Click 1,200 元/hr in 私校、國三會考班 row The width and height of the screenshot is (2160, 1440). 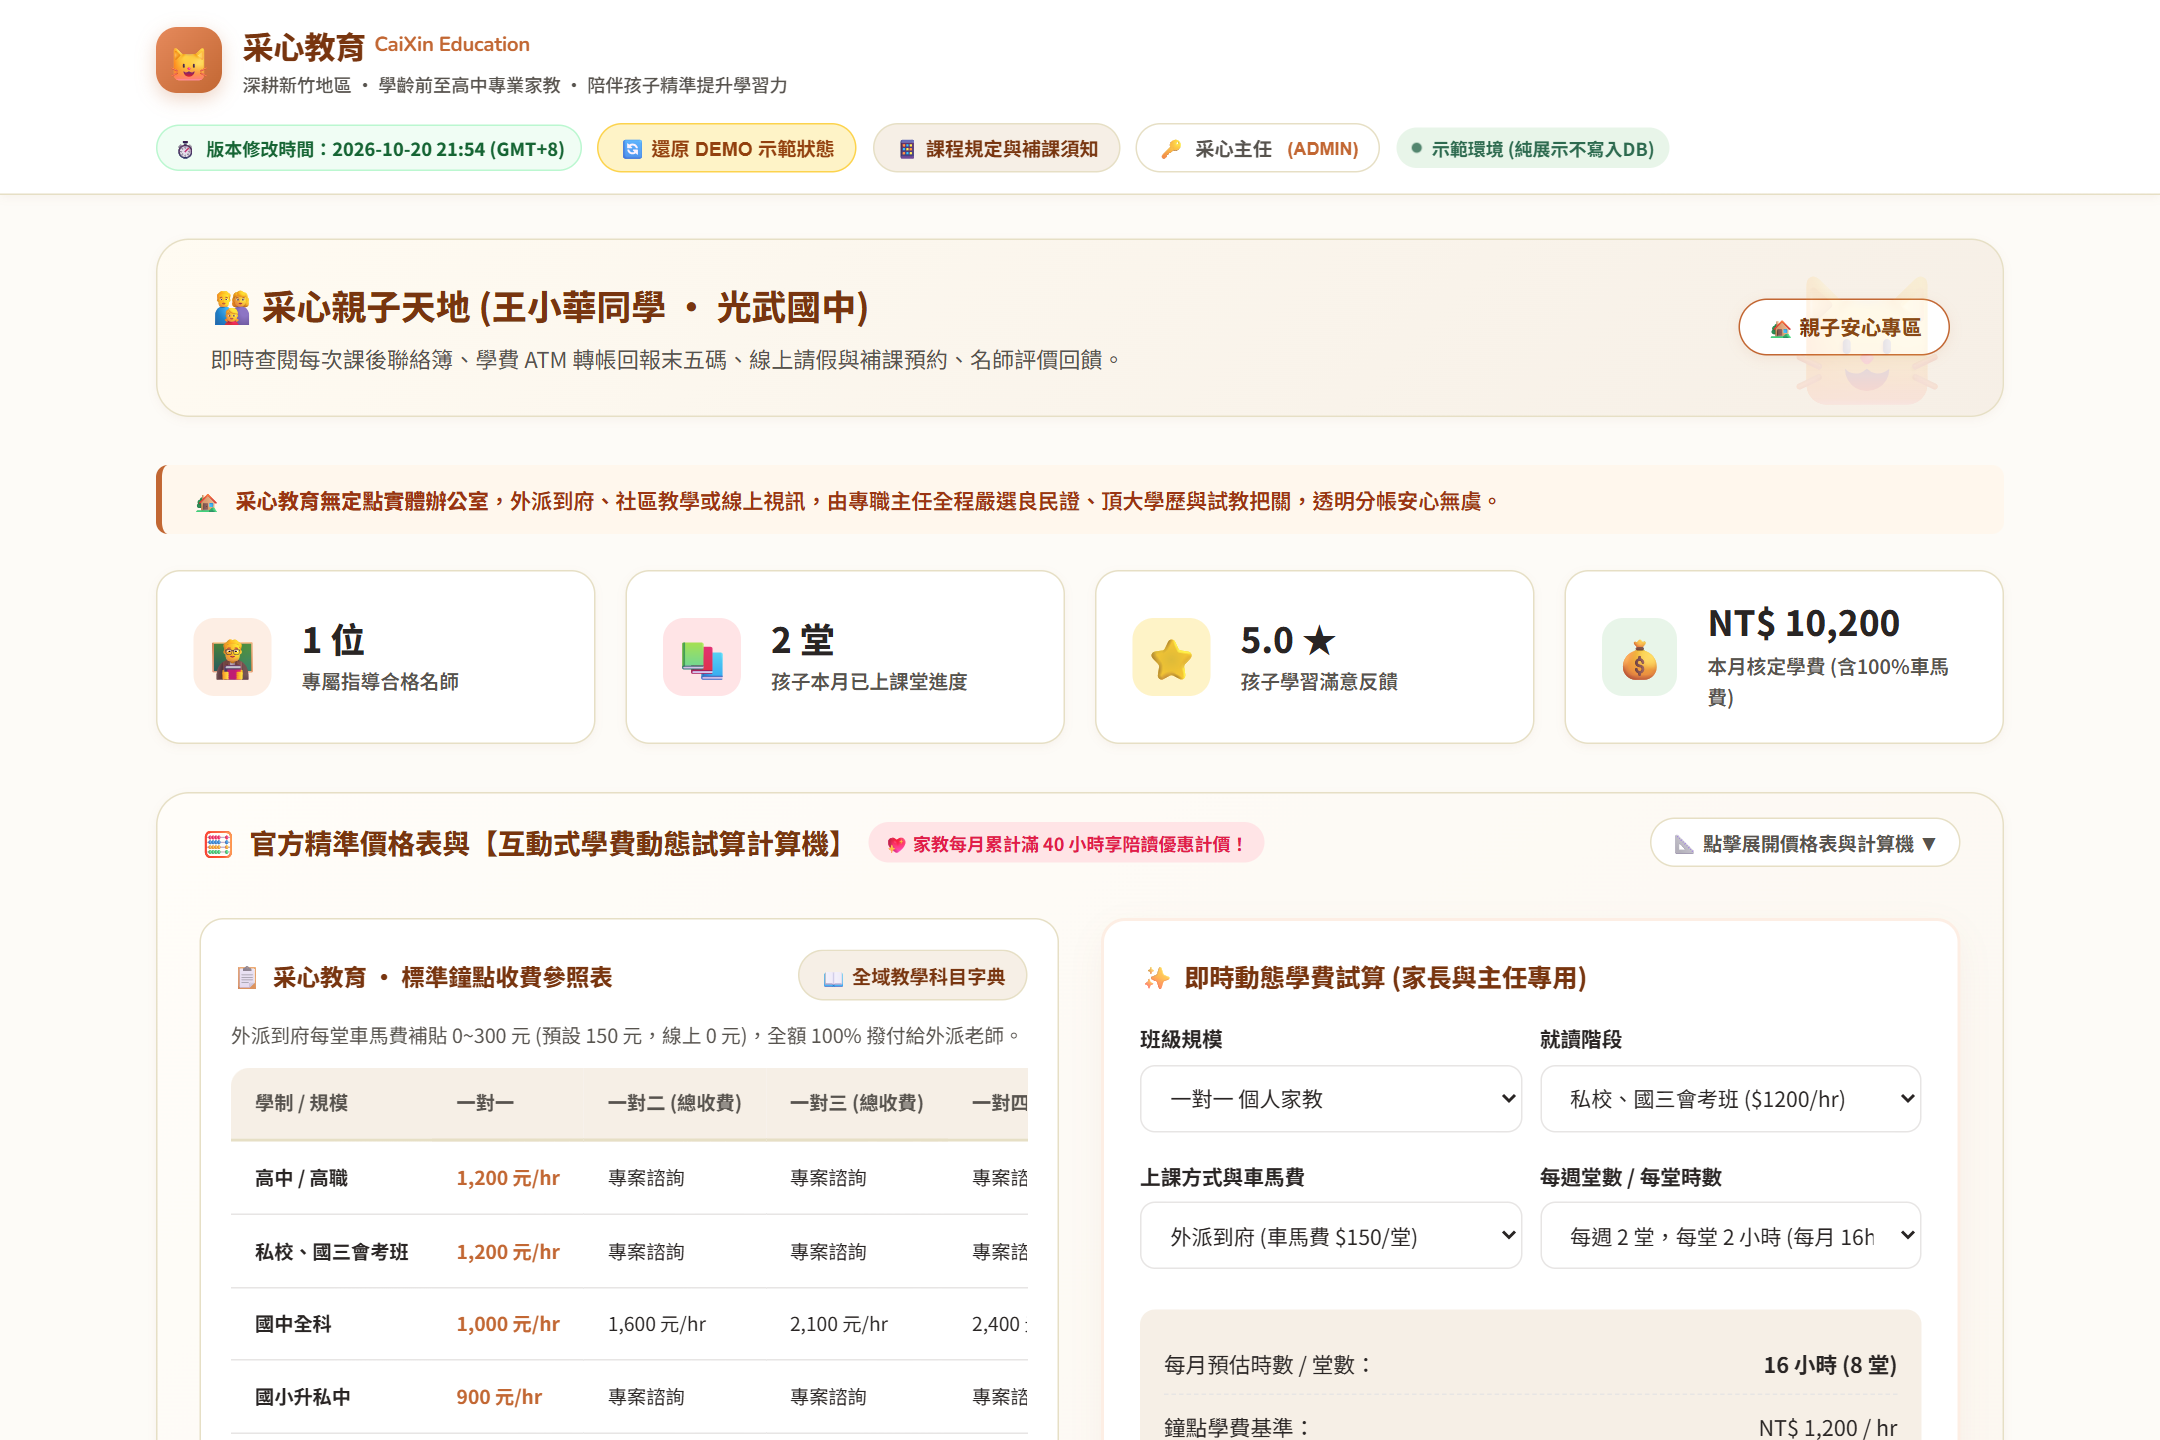508,1252
